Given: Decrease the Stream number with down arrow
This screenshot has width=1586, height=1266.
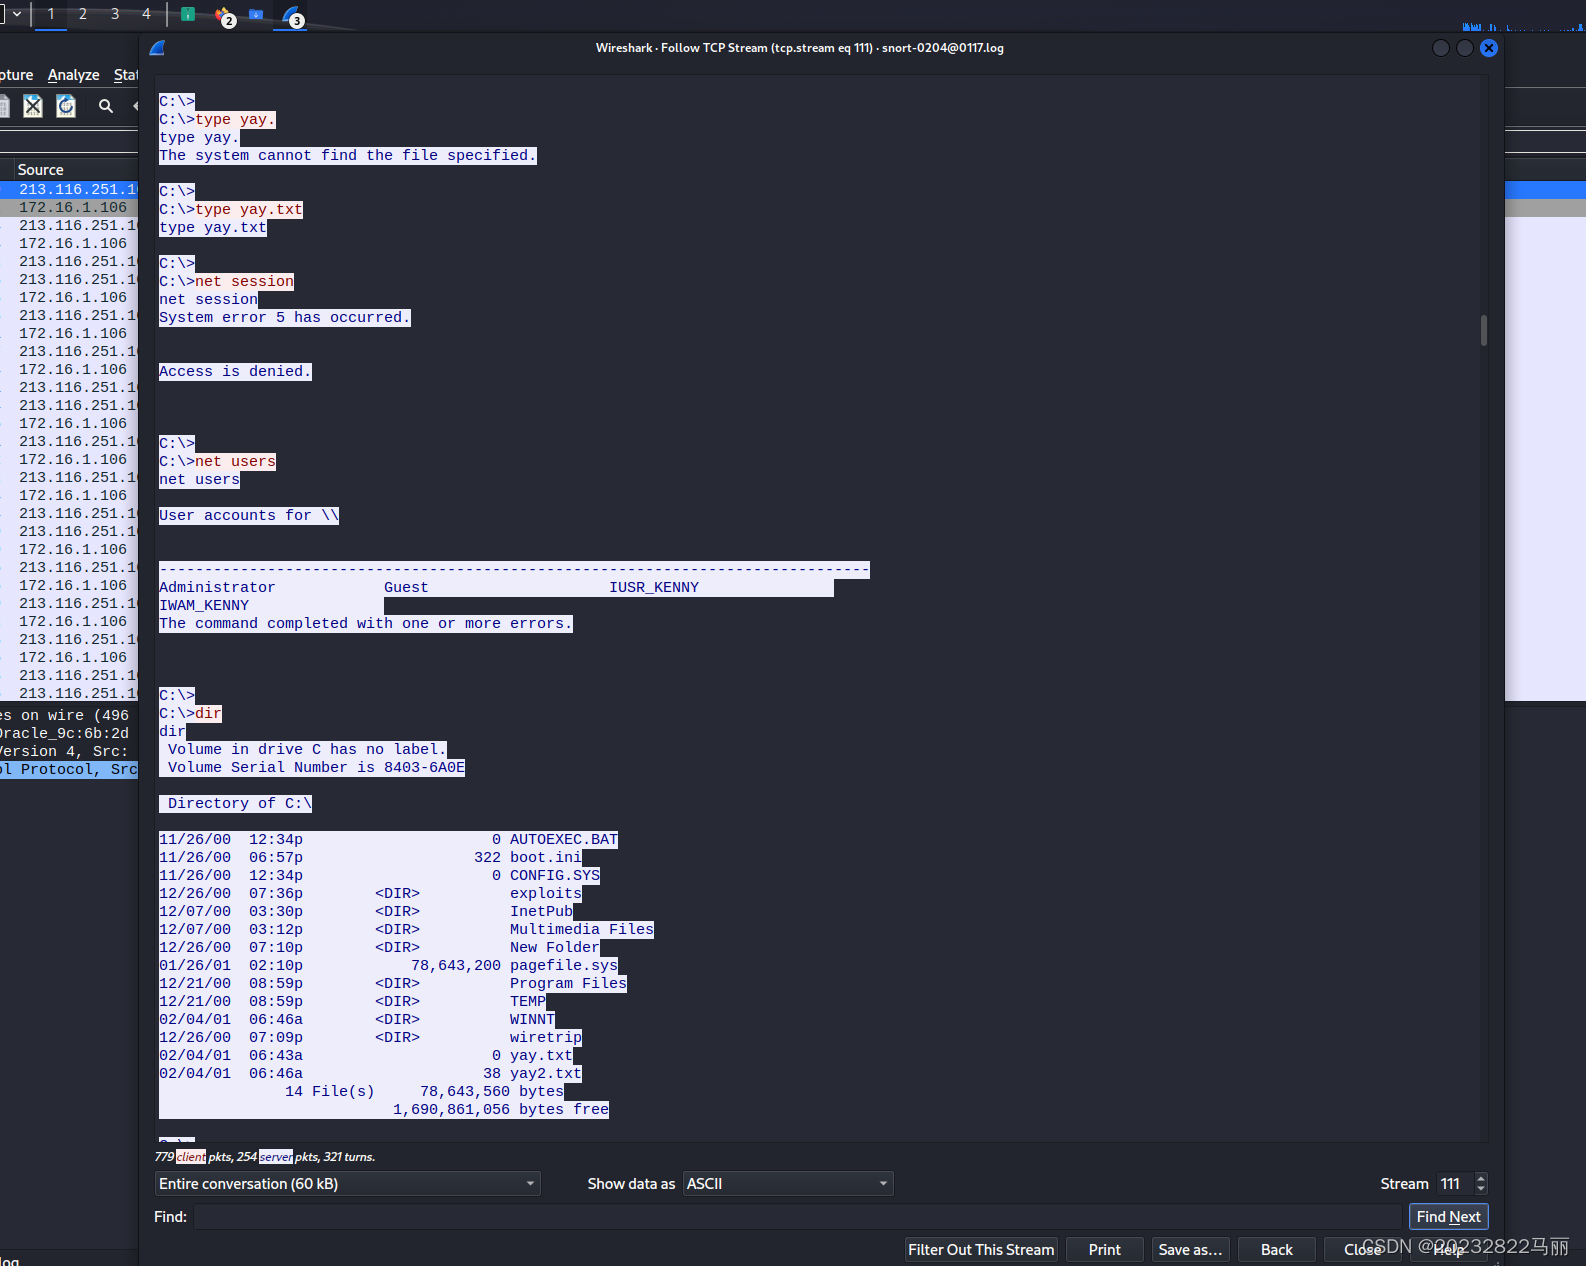Looking at the screenshot, I should [1481, 1190].
